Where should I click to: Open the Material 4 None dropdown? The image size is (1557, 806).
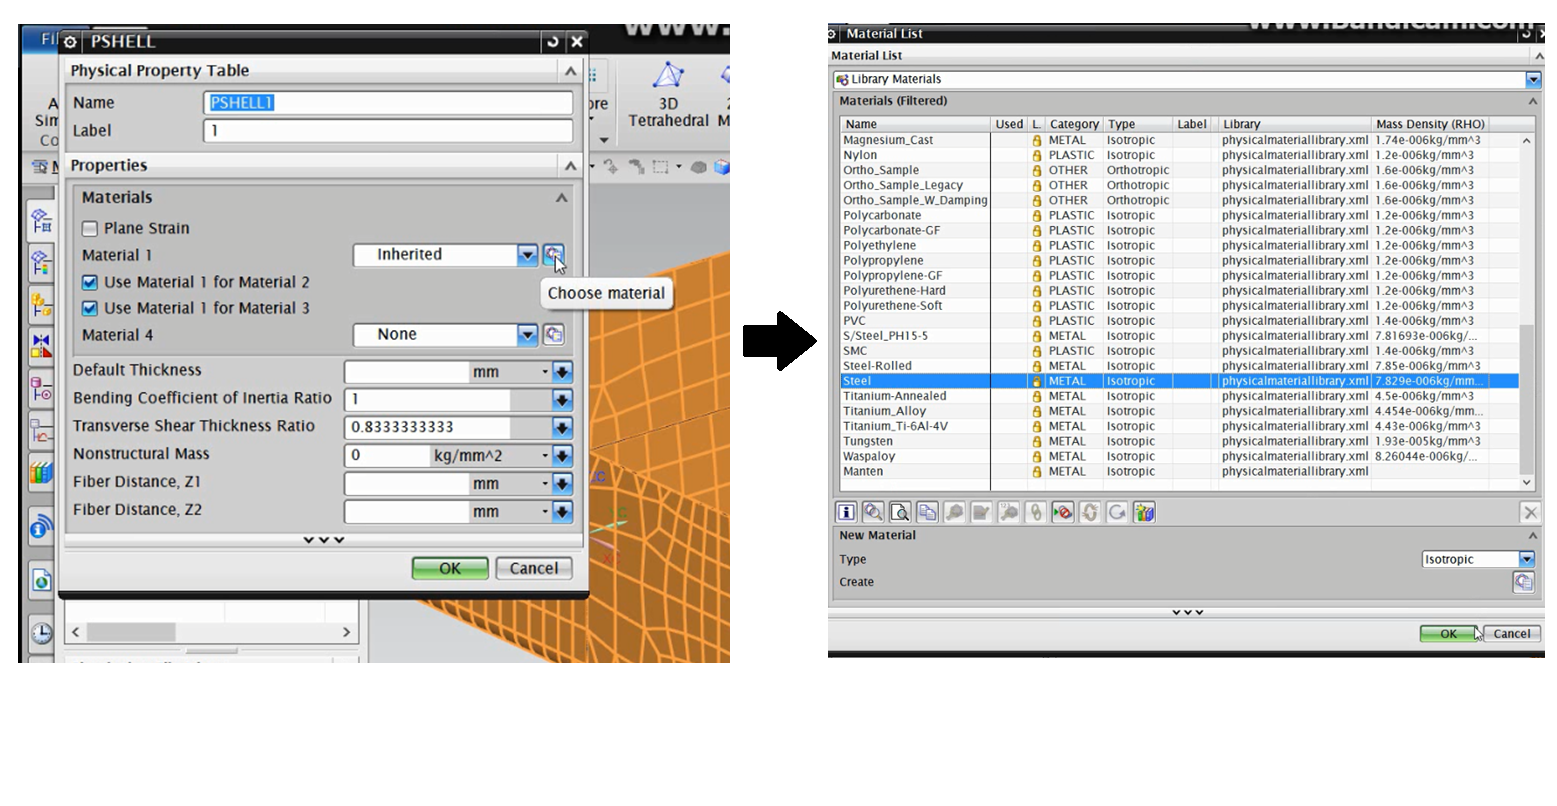pyautogui.click(x=527, y=335)
